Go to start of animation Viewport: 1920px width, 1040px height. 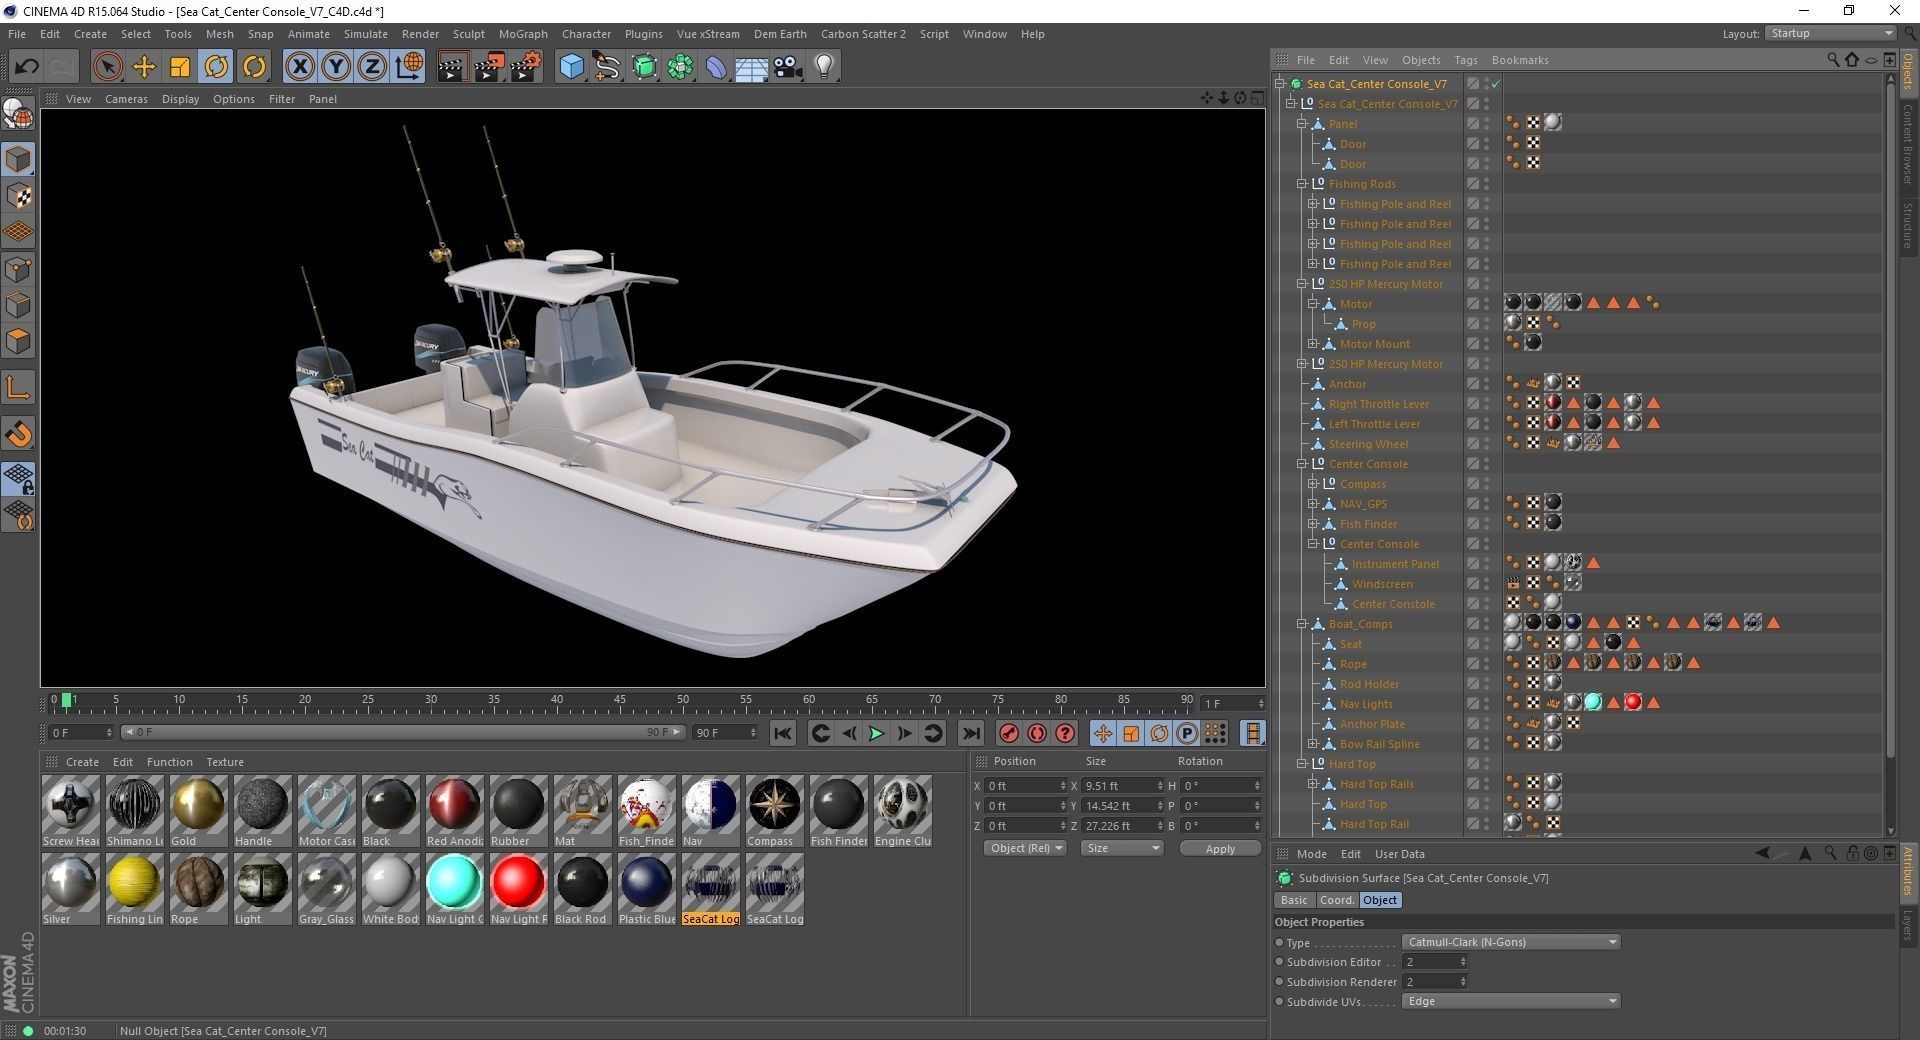tap(783, 734)
